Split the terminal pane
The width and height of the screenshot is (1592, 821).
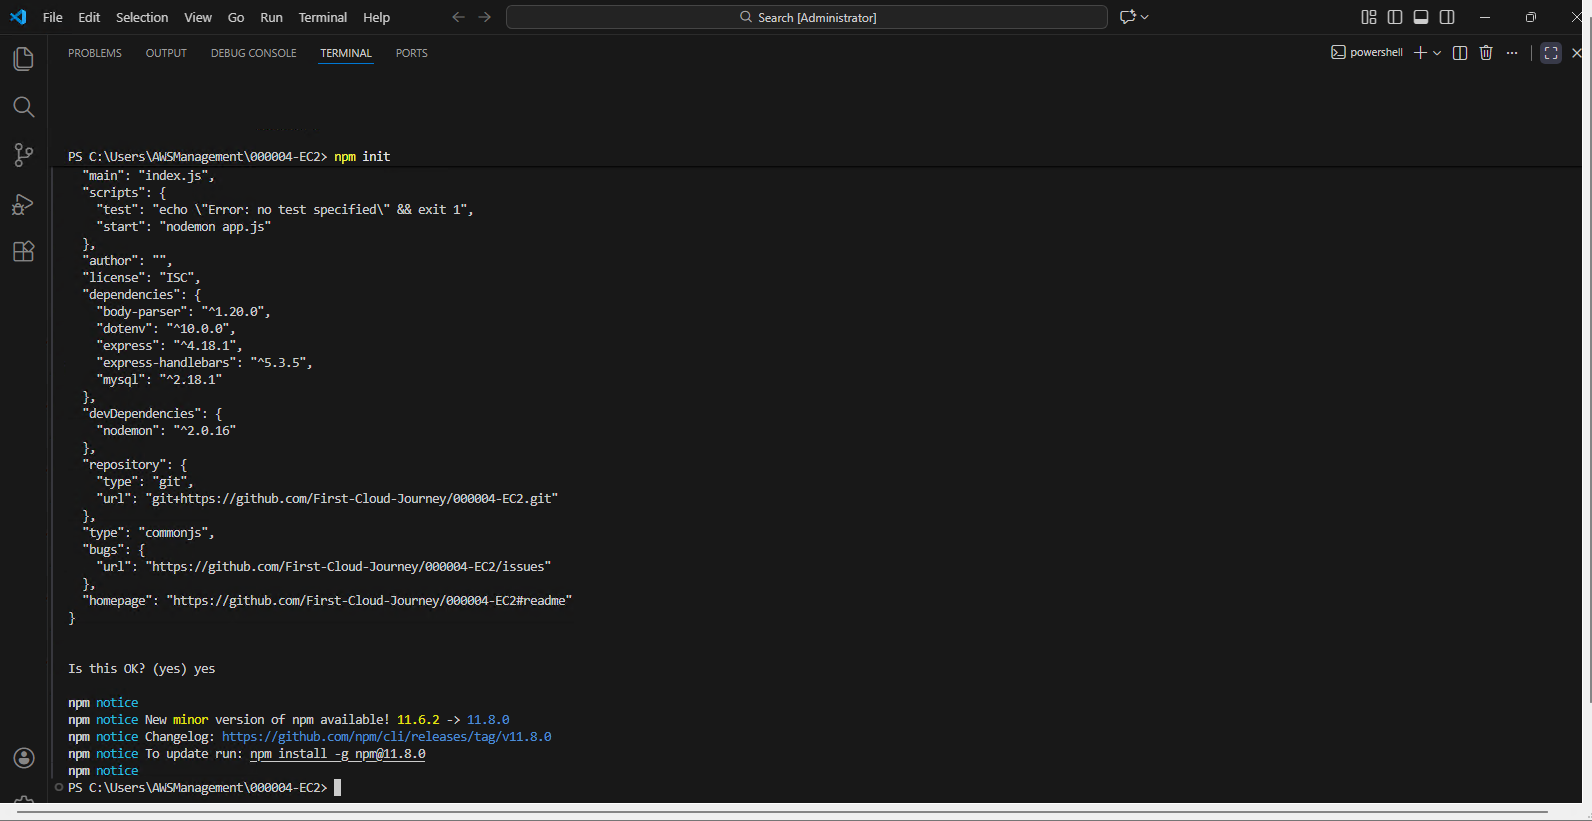click(x=1460, y=53)
